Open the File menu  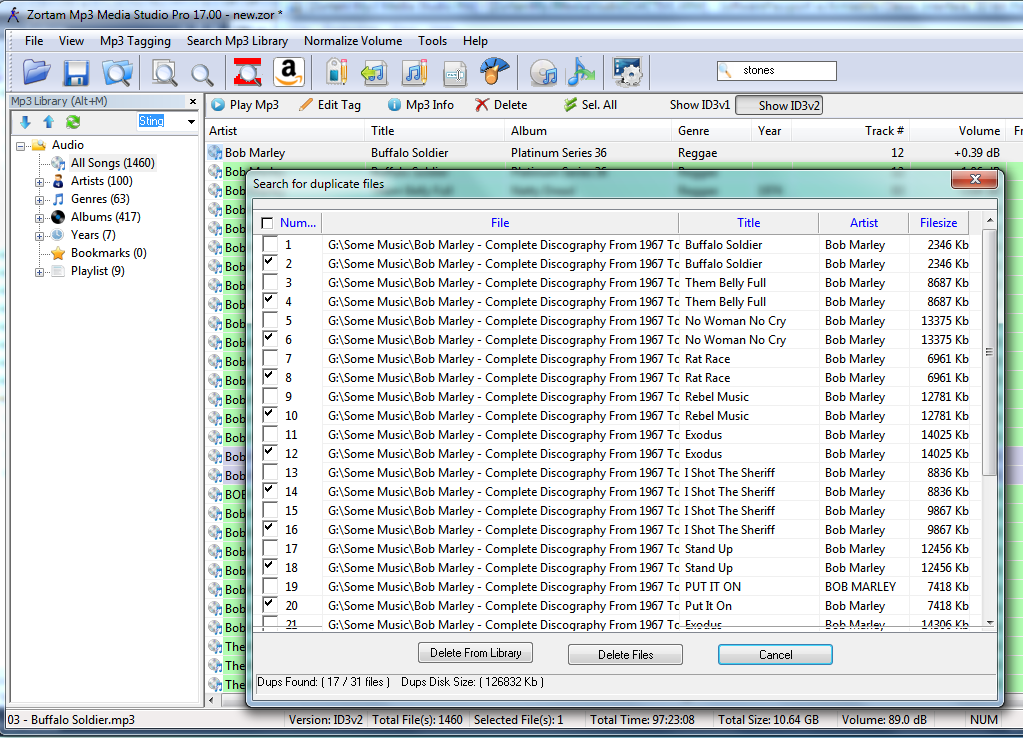(34, 40)
